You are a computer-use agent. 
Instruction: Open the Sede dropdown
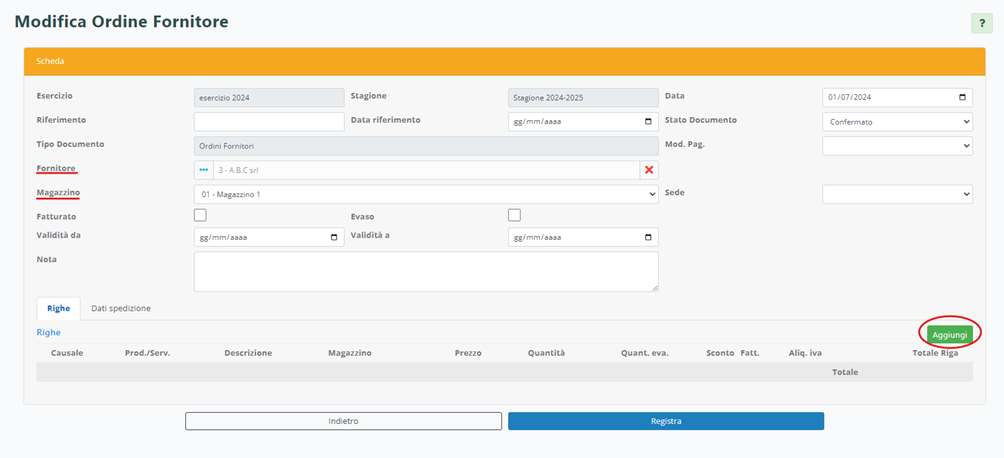click(x=896, y=194)
